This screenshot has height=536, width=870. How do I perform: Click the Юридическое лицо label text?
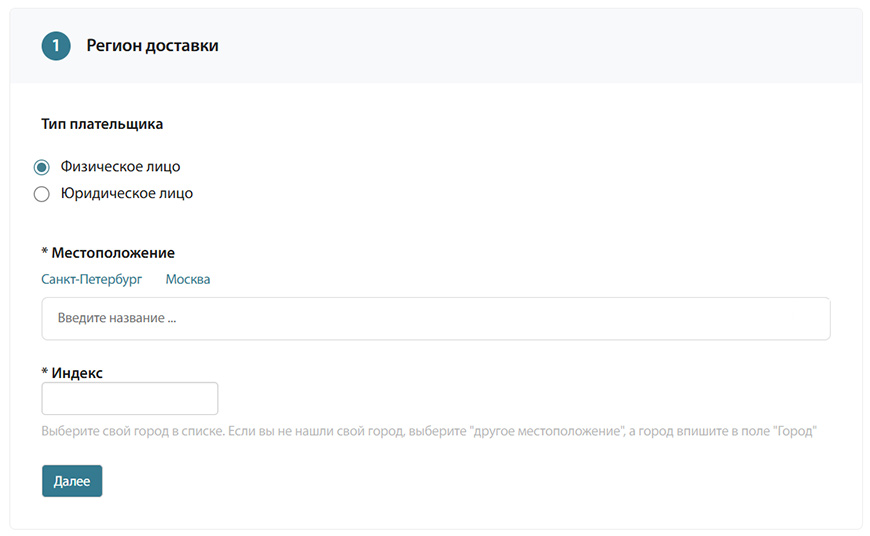tap(127, 193)
